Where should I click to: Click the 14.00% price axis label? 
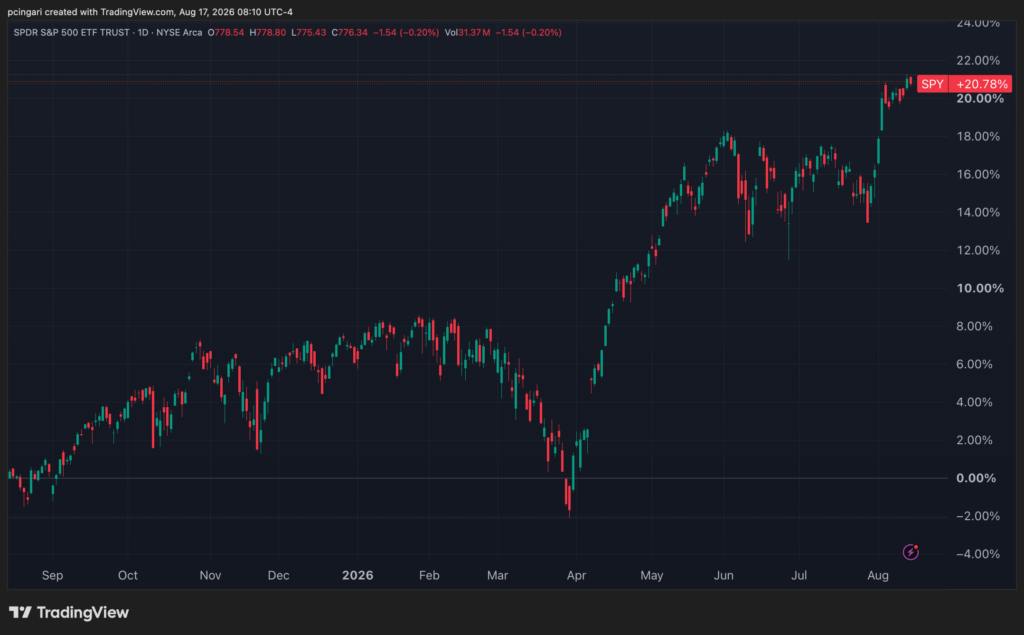pyautogui.click(x=978, y=212)
